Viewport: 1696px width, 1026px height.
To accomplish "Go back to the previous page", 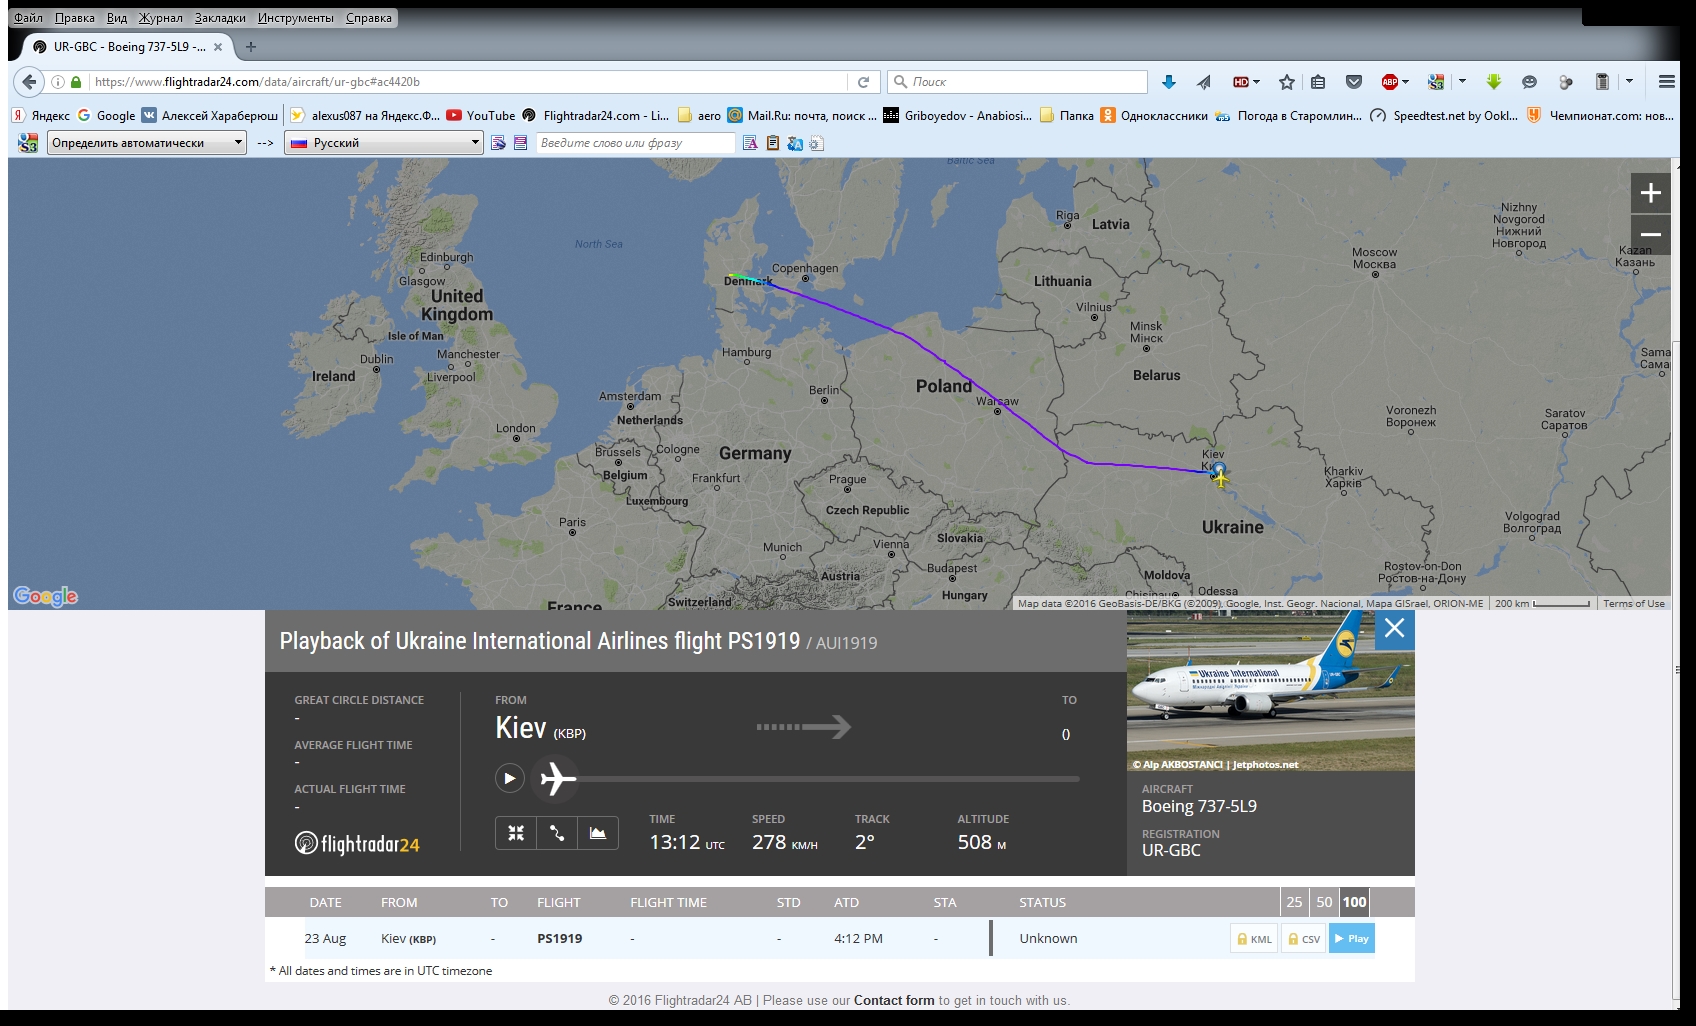I will click(x=29, y=82).
